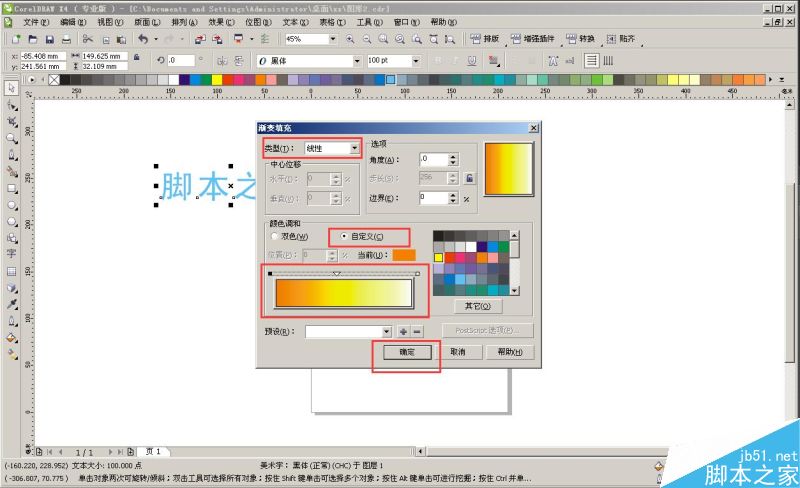Pick the yellow swatch in dialog palette
Screen dimensions: 800x488
[438, 258]
